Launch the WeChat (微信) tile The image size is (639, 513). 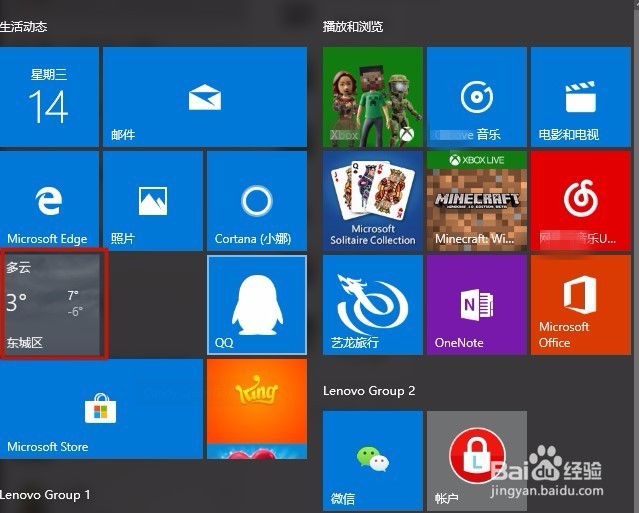click(x=372, y=460)
